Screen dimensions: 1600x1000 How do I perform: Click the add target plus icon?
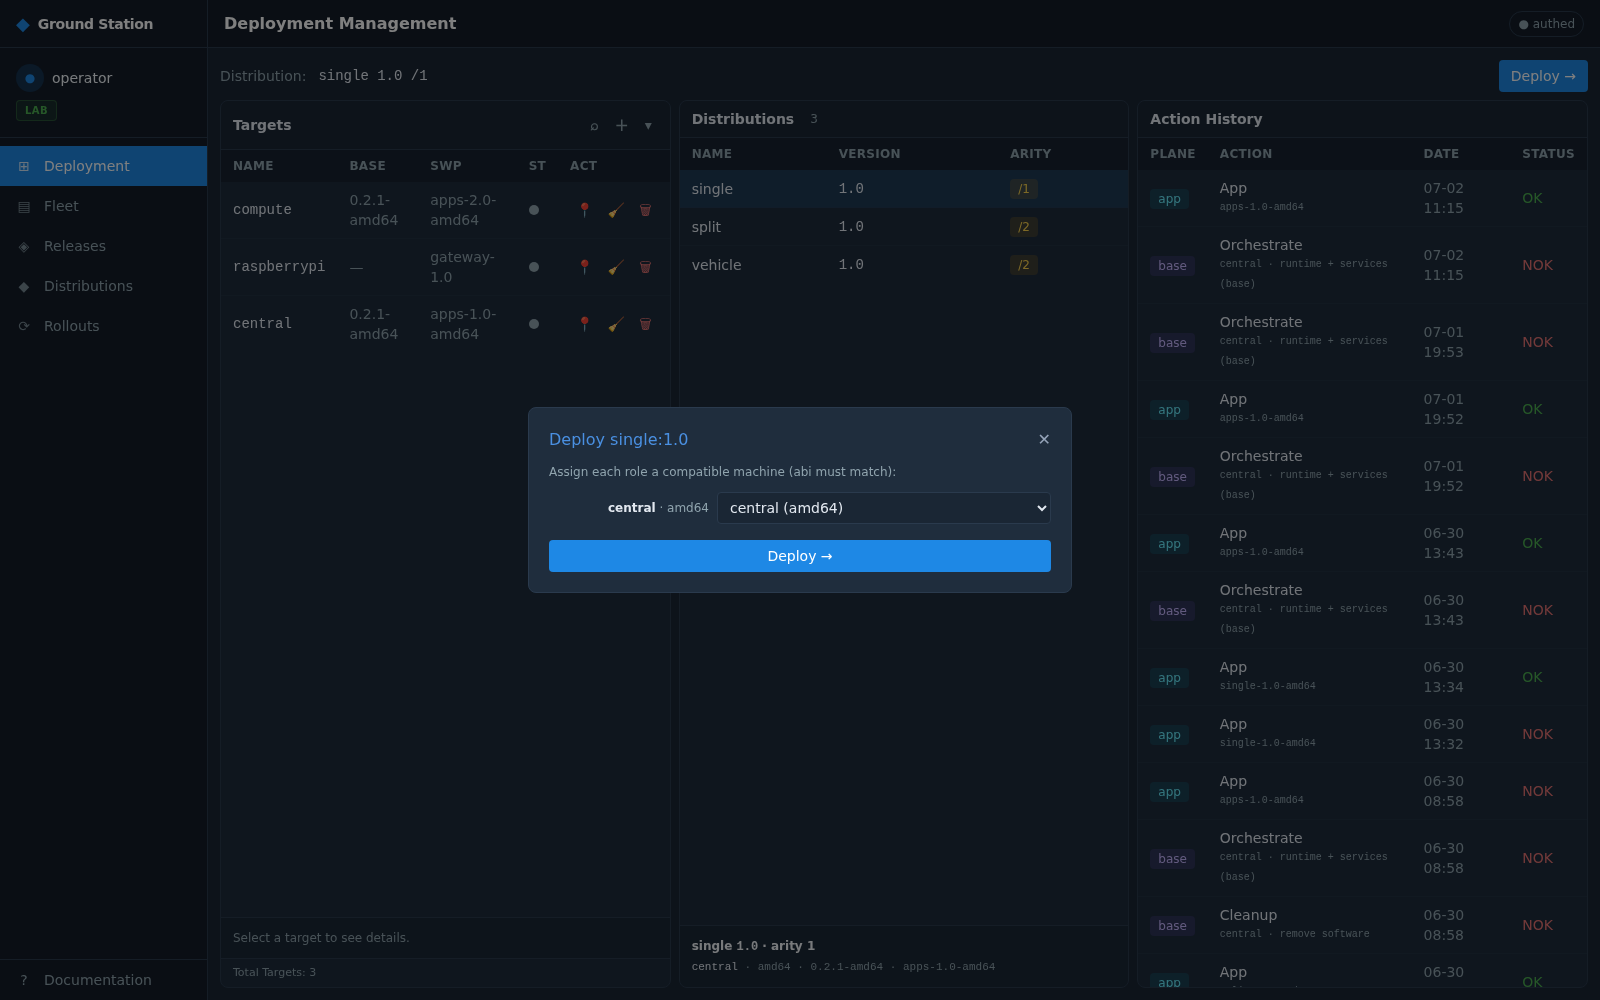tap(622, 125)
